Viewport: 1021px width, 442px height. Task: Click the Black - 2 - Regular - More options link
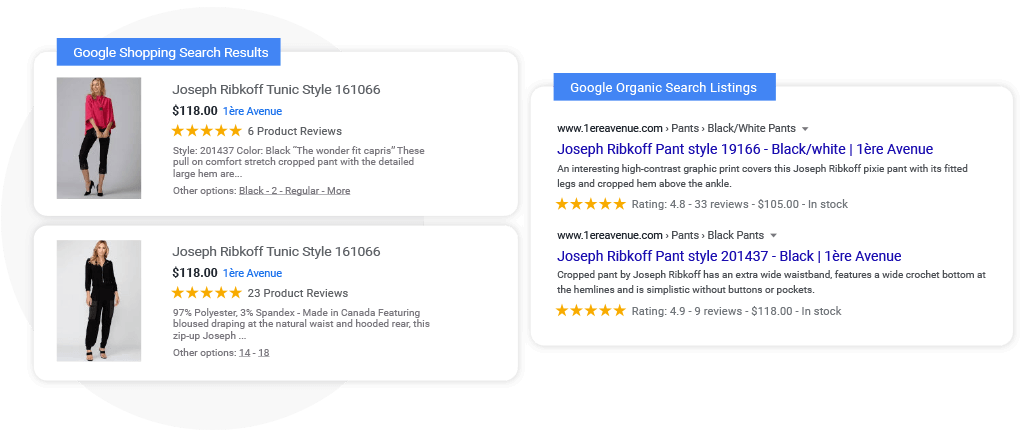click(x=294, y=191)
